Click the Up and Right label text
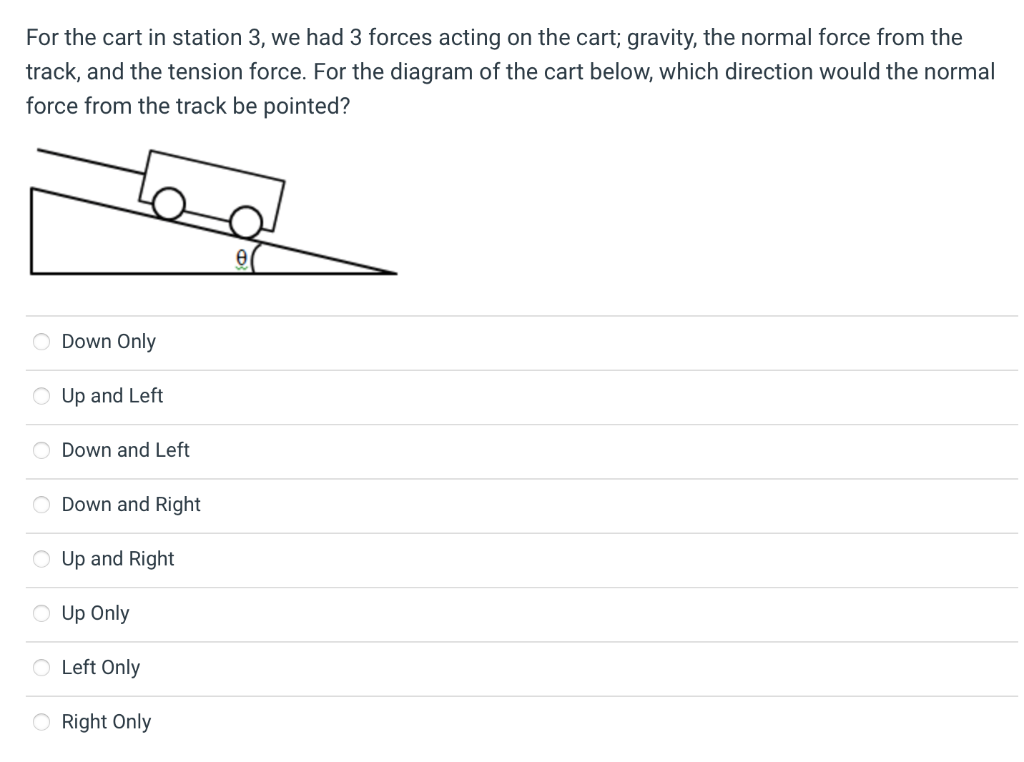This screenshot has height=762, width=1024. pos(117,559)
